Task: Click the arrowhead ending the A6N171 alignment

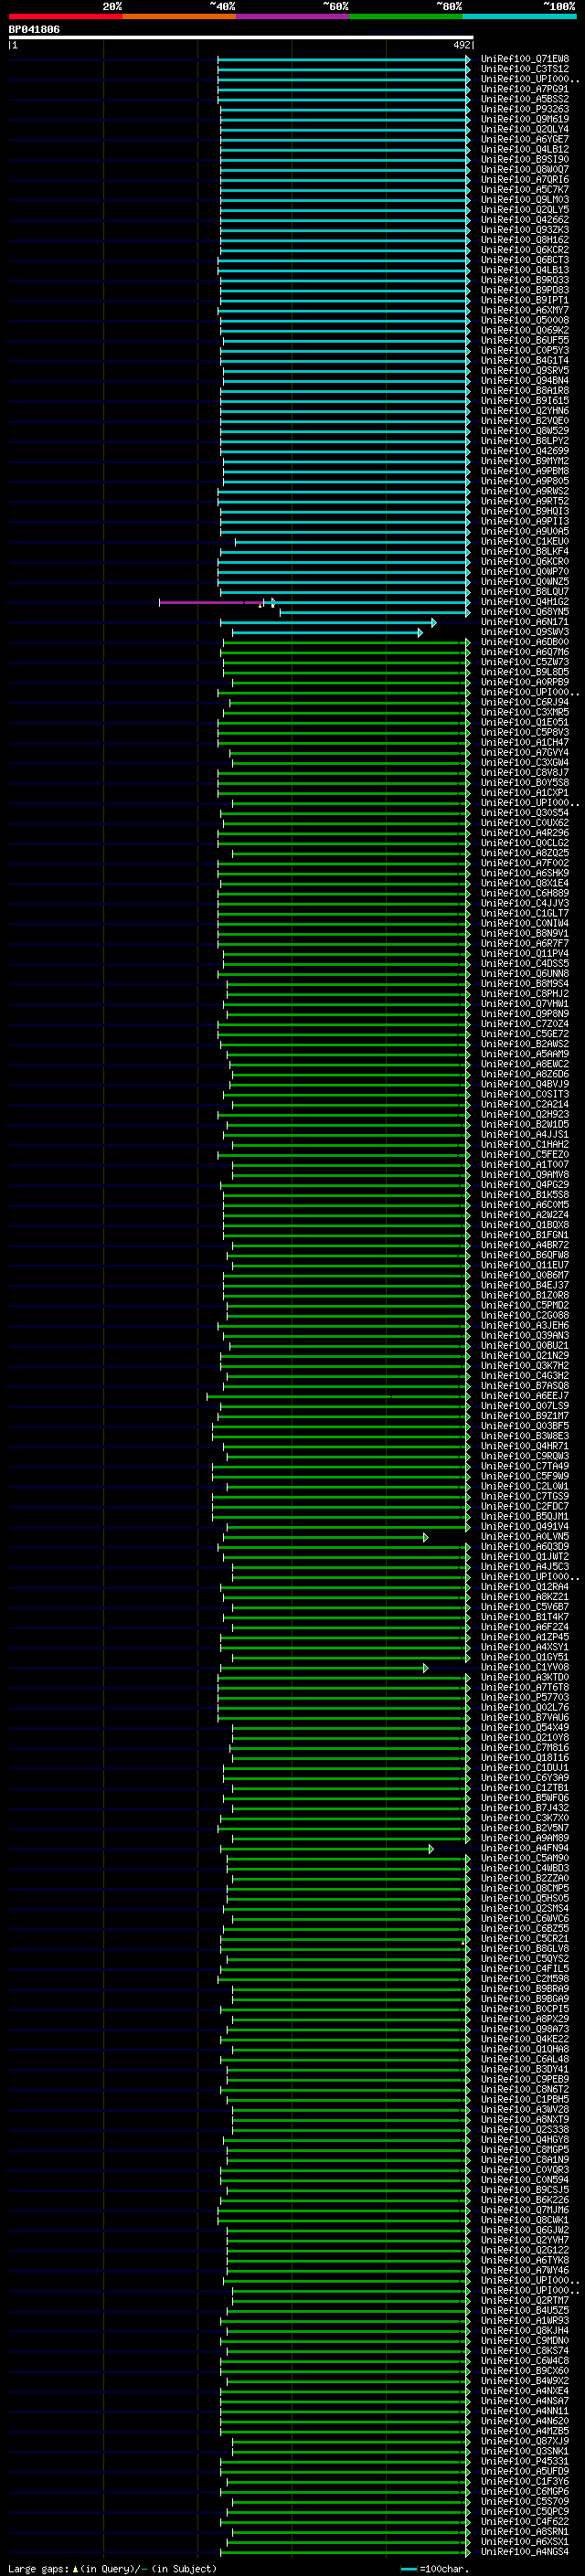Action: (x=433, y=622)
